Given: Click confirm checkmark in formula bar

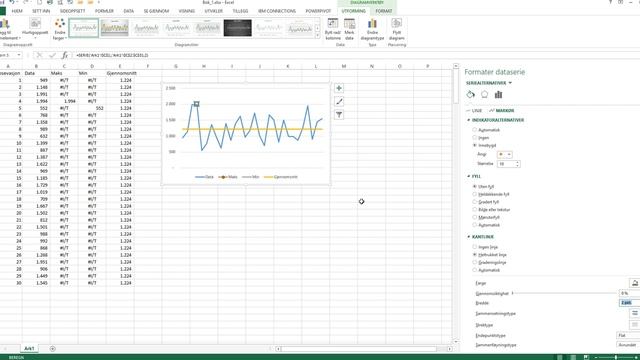Looking at the screenshot, I should point(52,55).
